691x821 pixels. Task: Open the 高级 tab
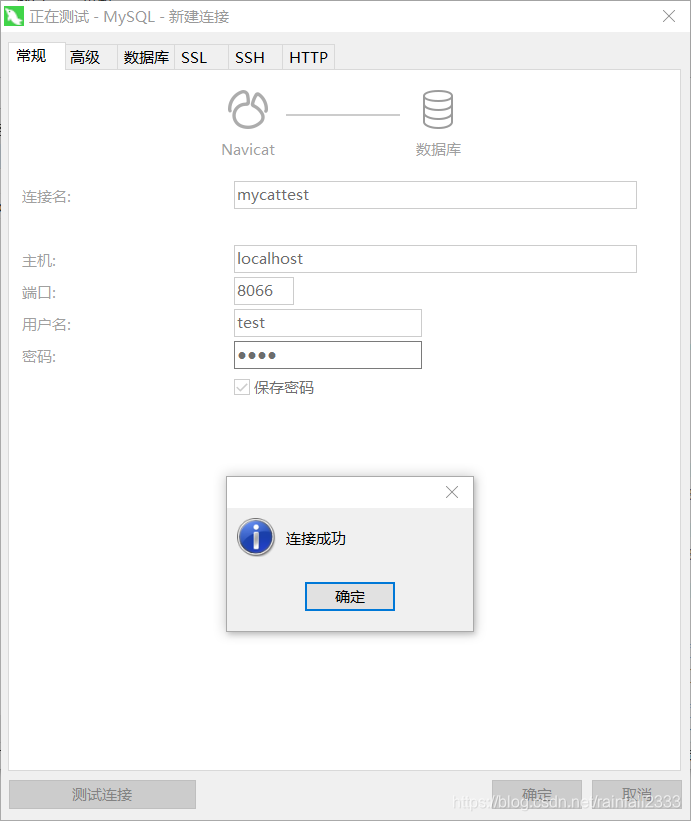(x=91, y=57)
